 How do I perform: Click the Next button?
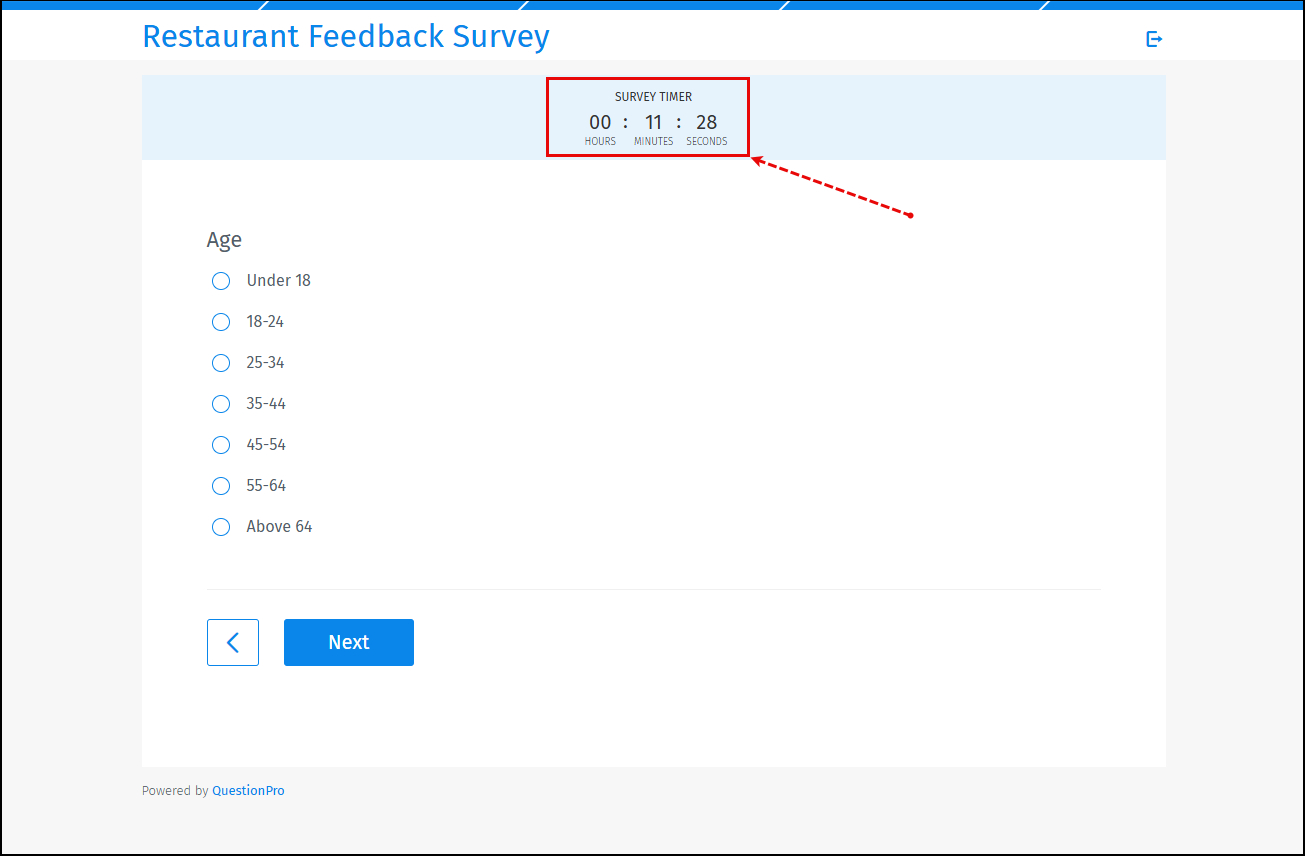click(348, 642)
